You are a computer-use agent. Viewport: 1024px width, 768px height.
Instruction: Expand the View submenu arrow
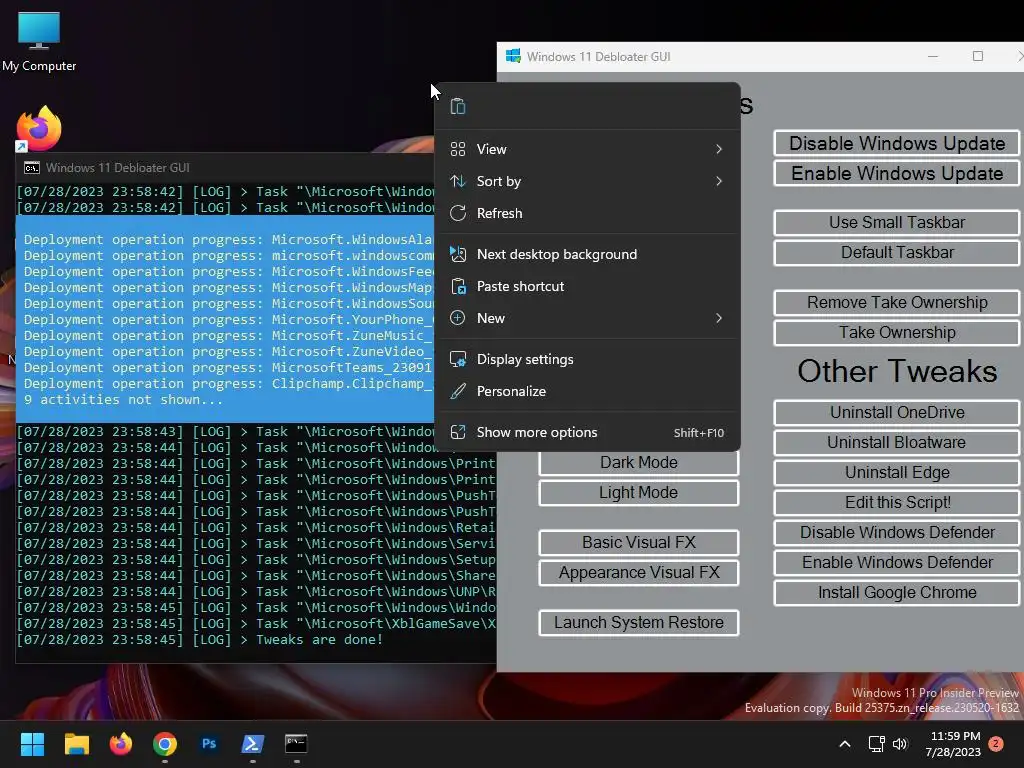click(718, 149)
